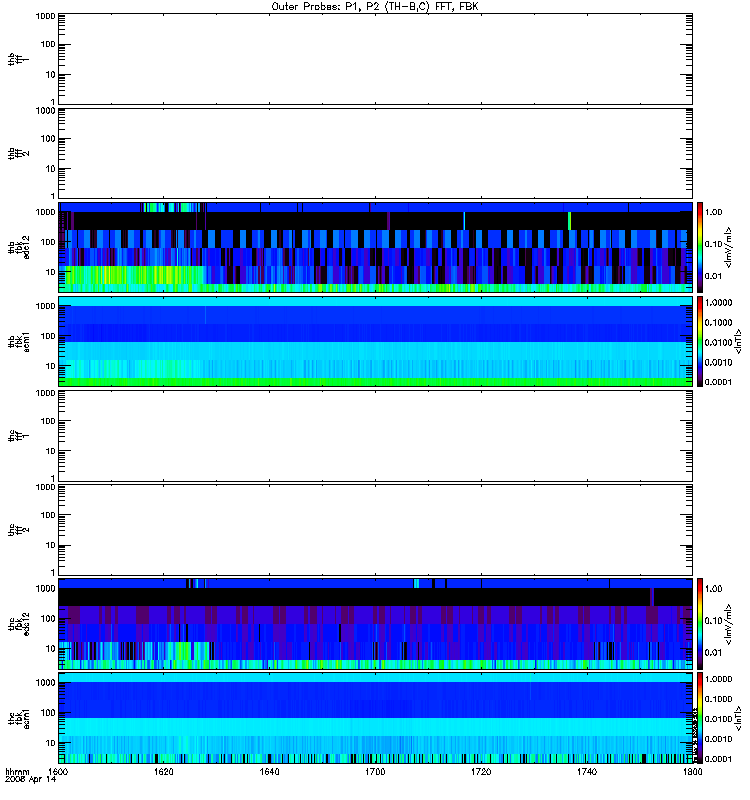Image resolution: width=750 pixels, height=800 pixels.
Task: Click the thc fbk edc12 spectrogram panel
Action: [375, 623]
